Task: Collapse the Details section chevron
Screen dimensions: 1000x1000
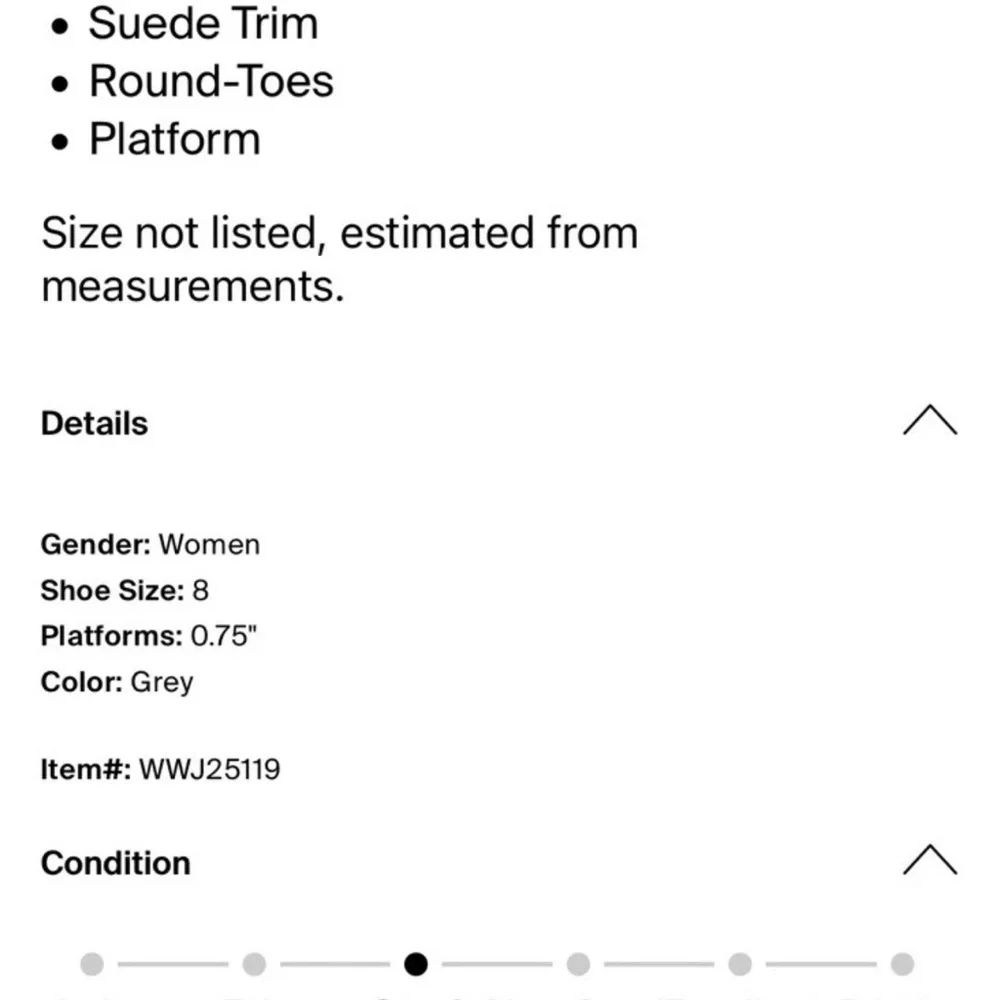Action: tap(929, 421)
